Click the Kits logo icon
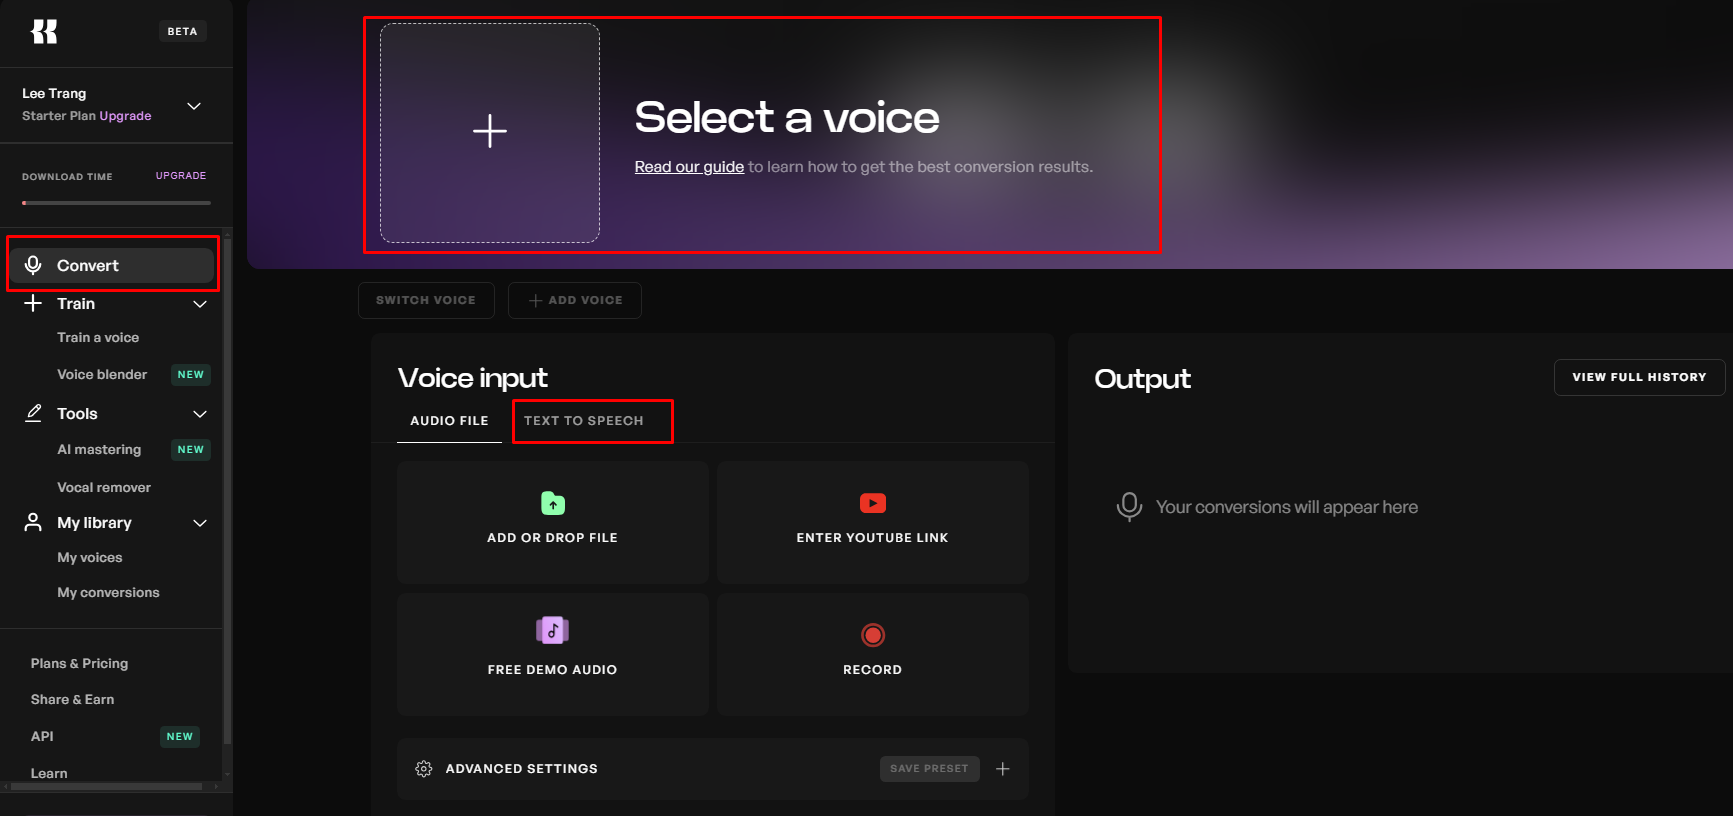 click(x=44, y=32)
